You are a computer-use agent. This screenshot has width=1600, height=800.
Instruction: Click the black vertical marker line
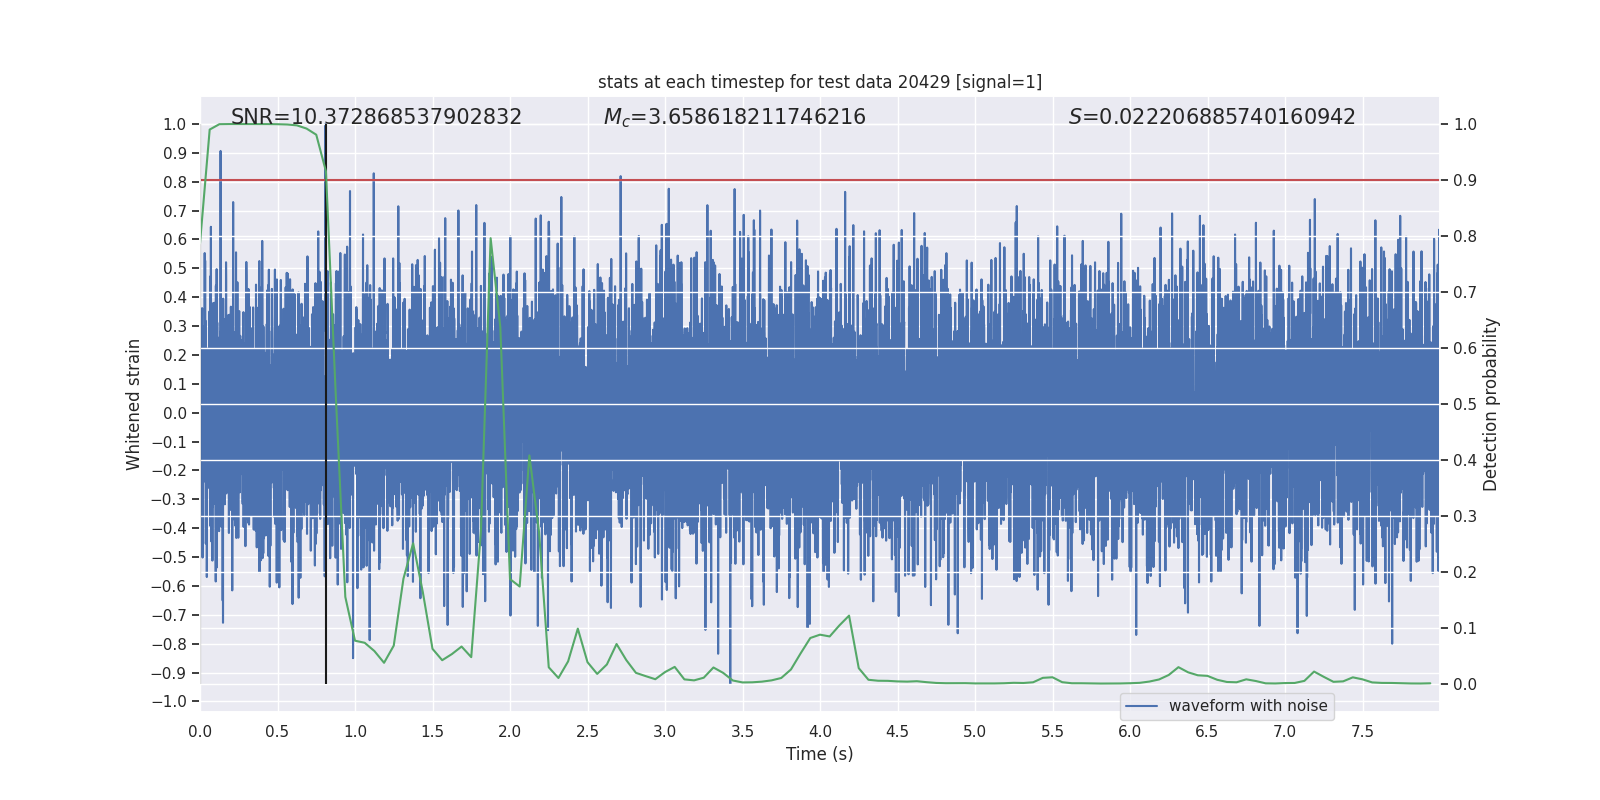326,400
